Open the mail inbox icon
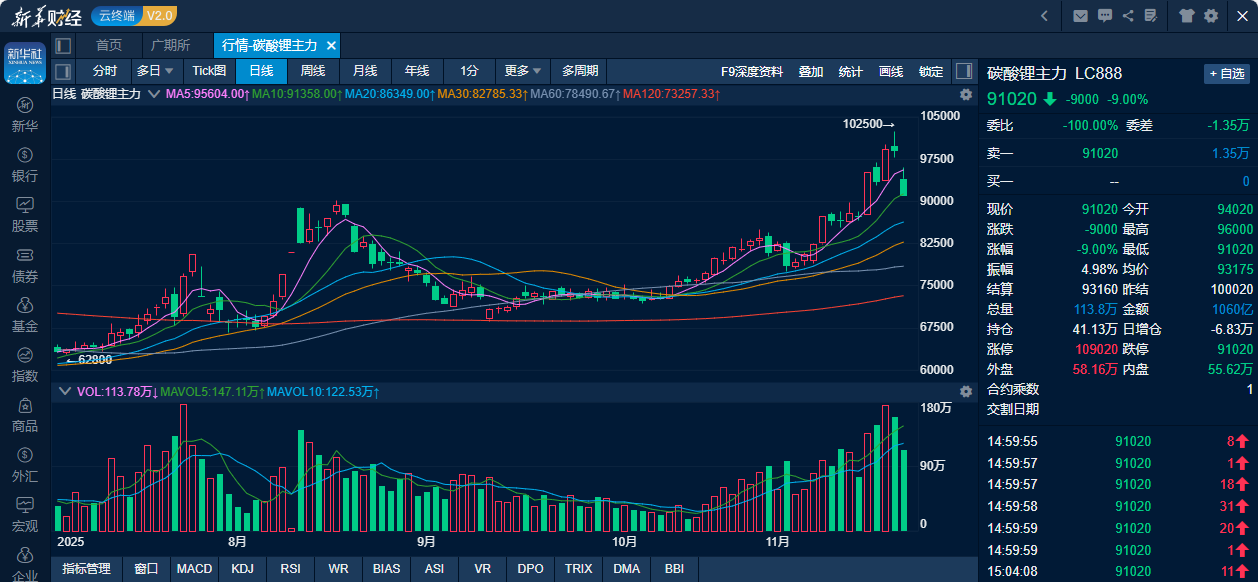1258x582 pixels. click(1080, 15)
